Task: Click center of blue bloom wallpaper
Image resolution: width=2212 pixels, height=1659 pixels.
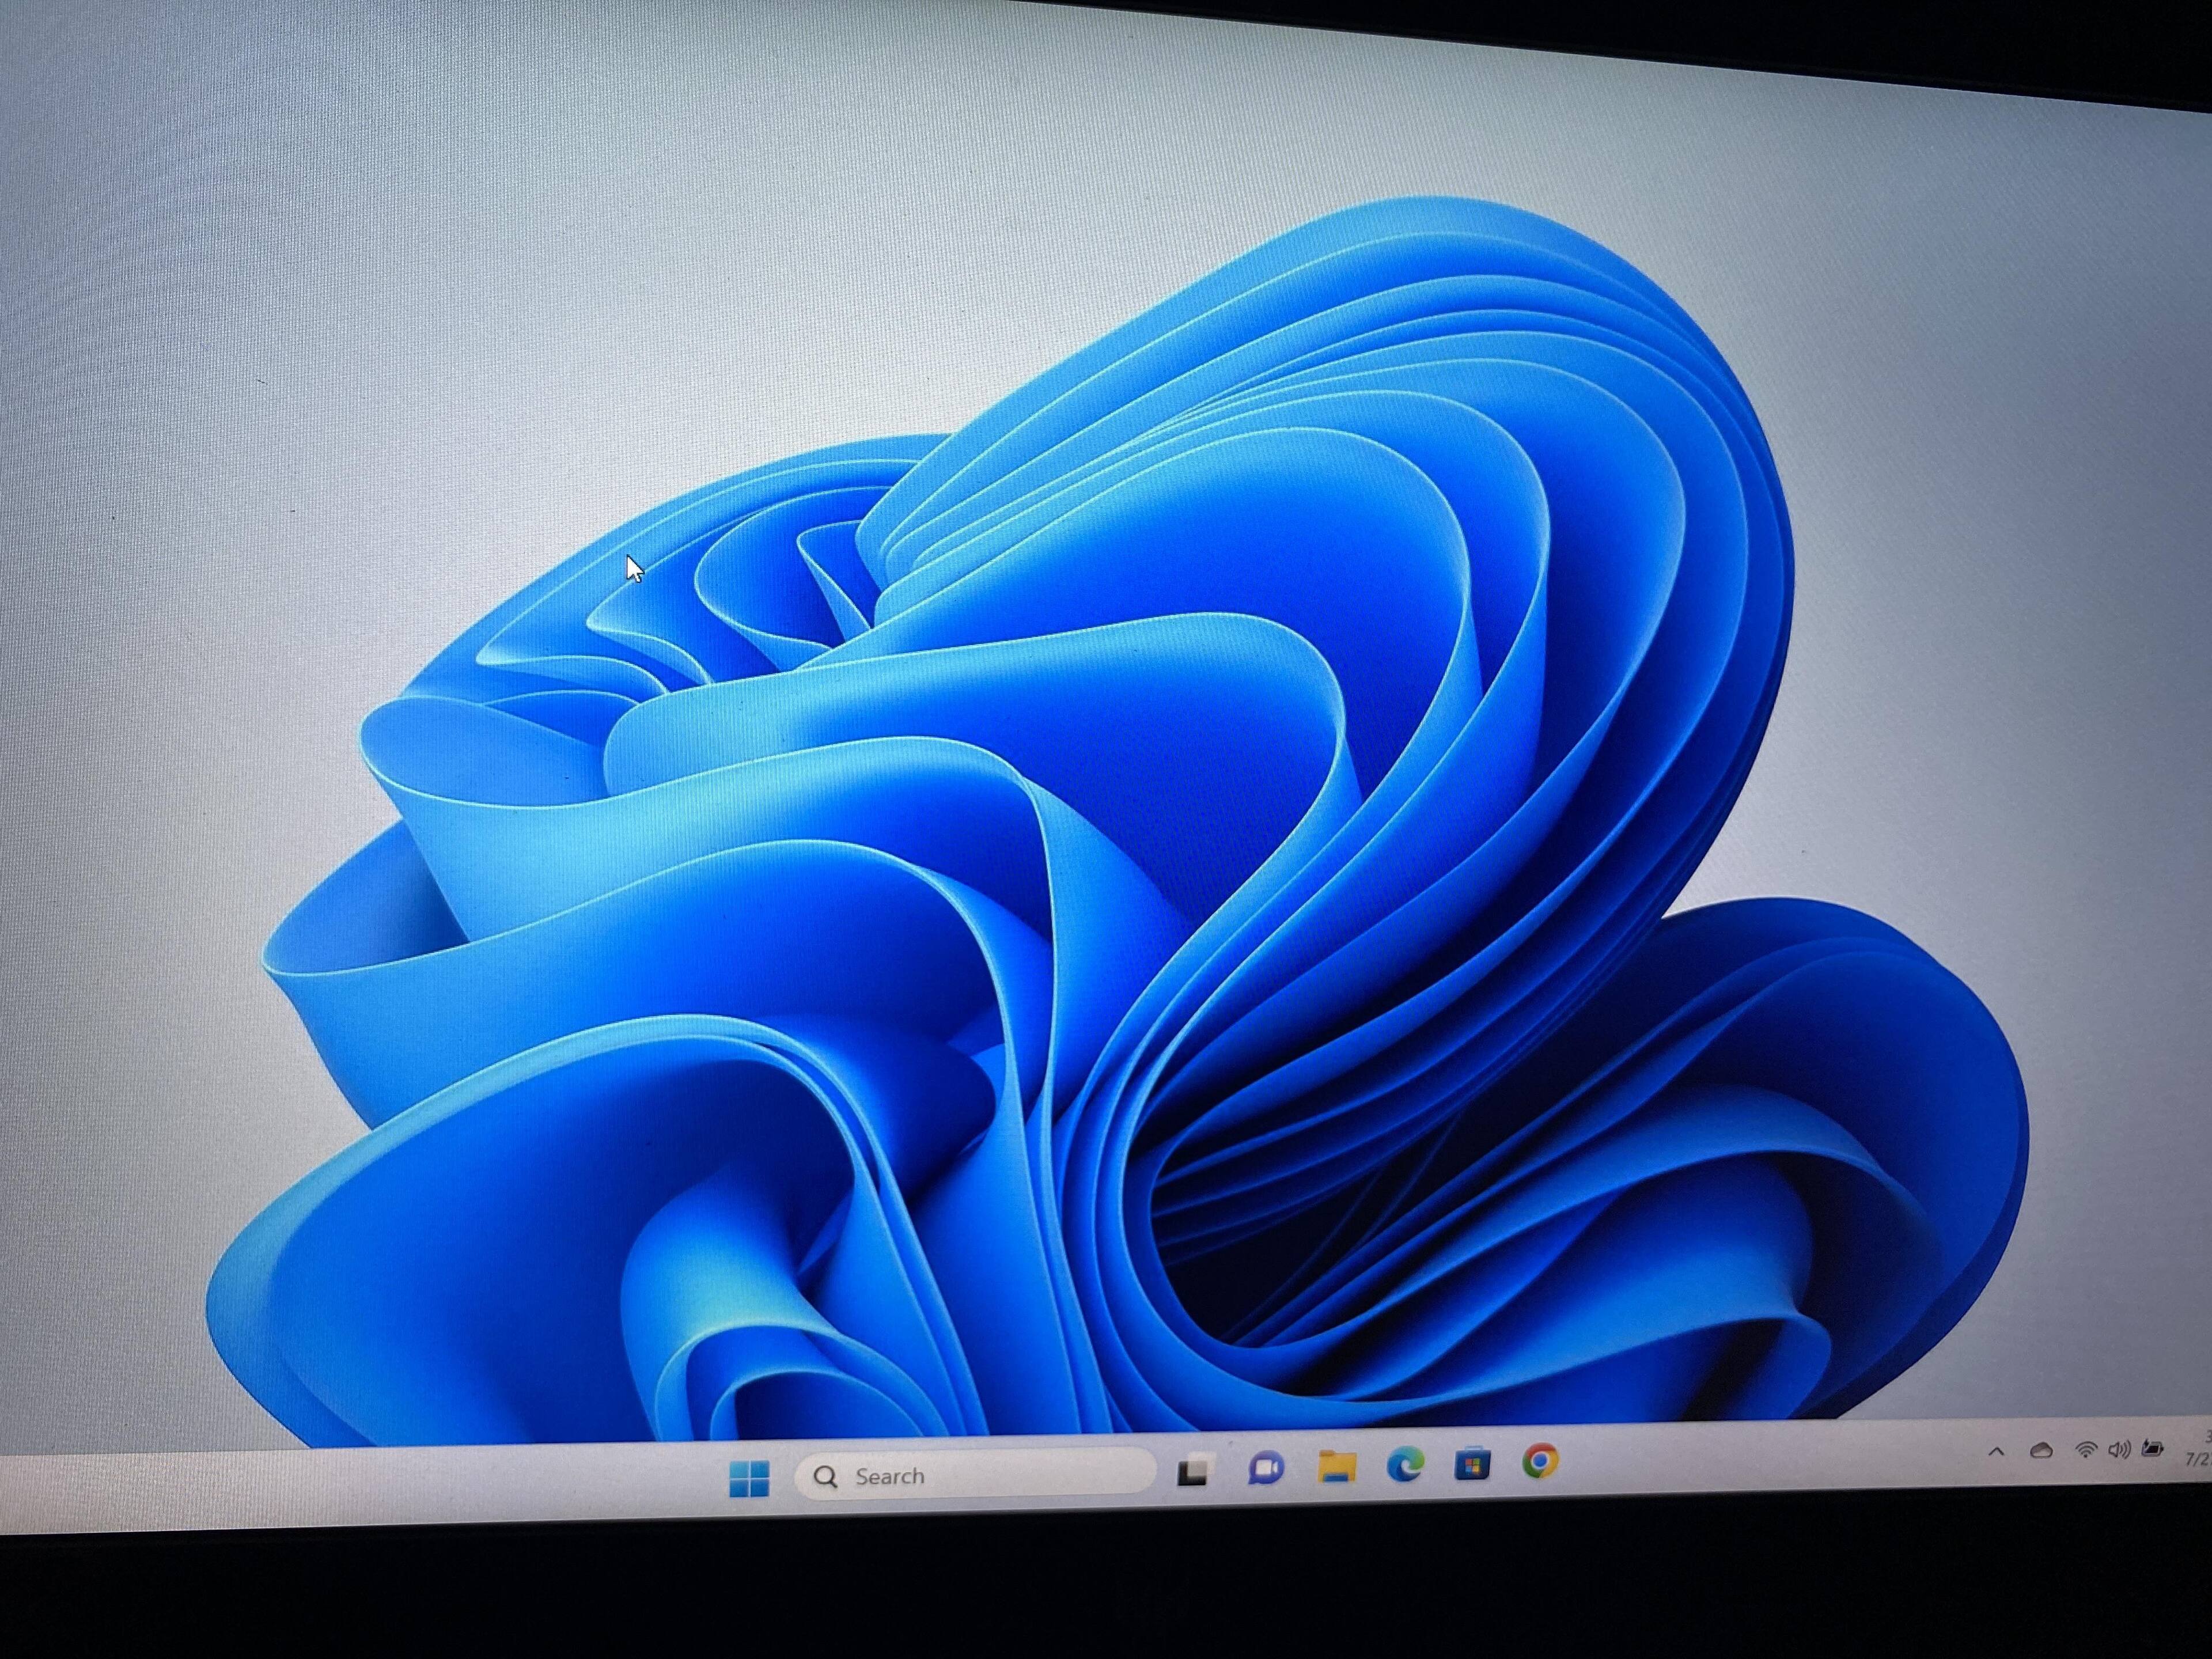Action: 1150,850
